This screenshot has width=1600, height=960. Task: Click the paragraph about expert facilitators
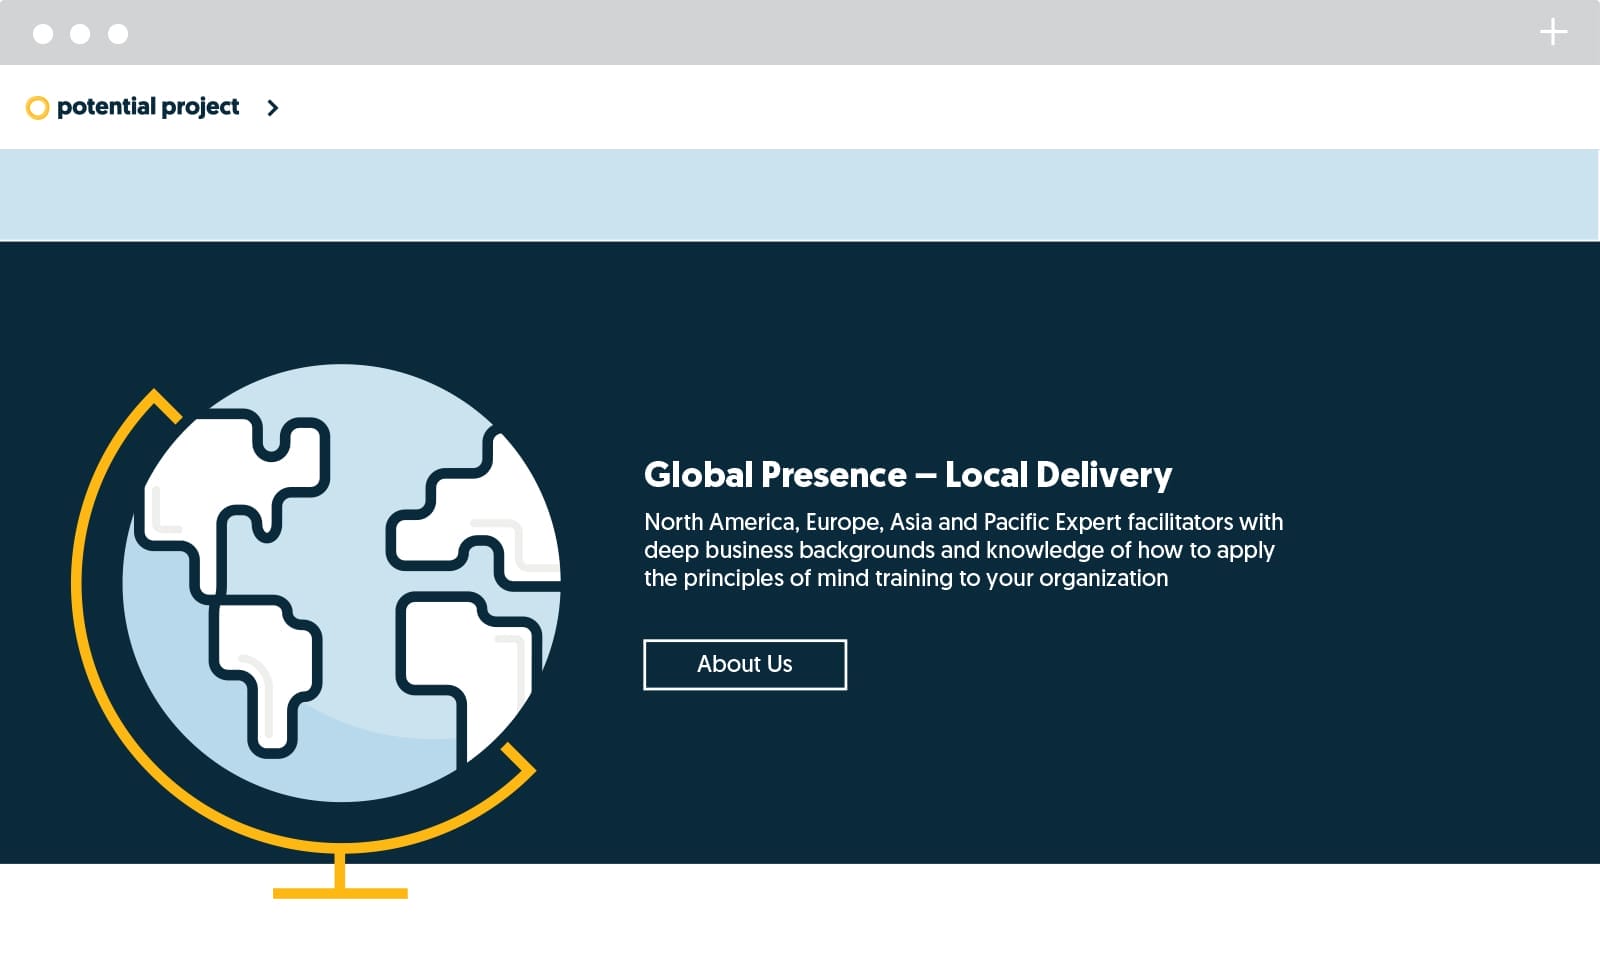(962, 550)
